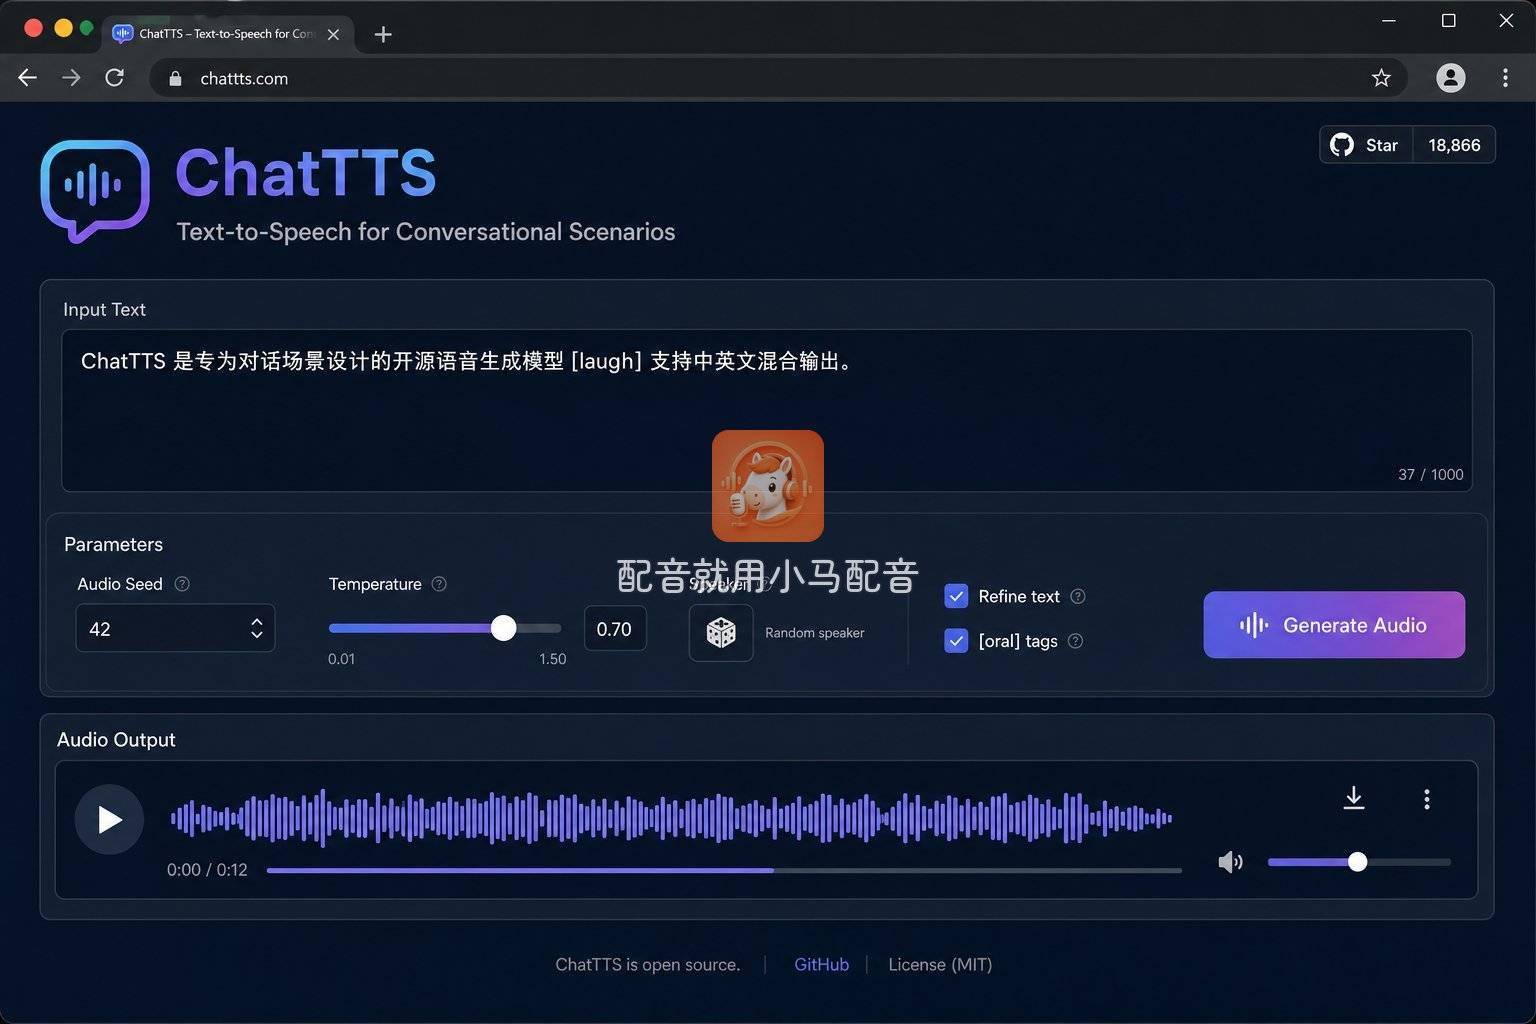Viewport: 1536px width, 1024px height.
Task: Bookmark this page with the star icon
Action: (x=1381, y=78)
